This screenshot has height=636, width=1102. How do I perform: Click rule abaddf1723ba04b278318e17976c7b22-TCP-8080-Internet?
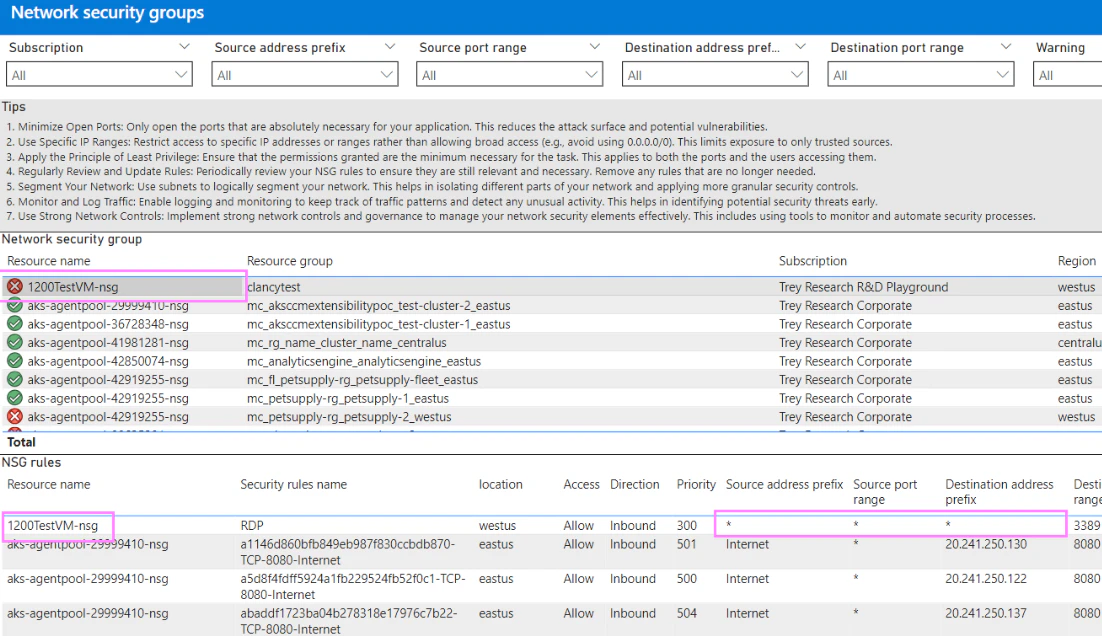click(349, 621)
